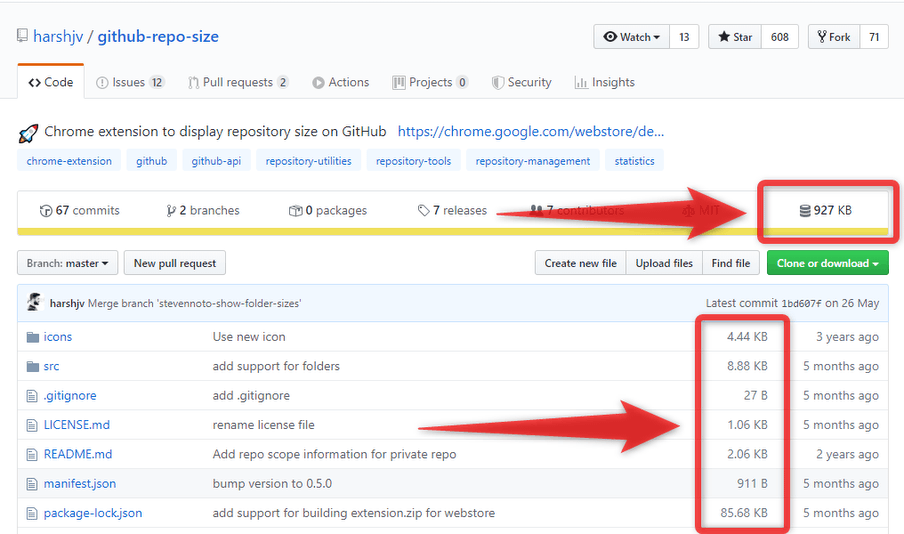The image size is (904, 534).
Task: Click the LICENSE.md file icon
Action: pos(32,426)
